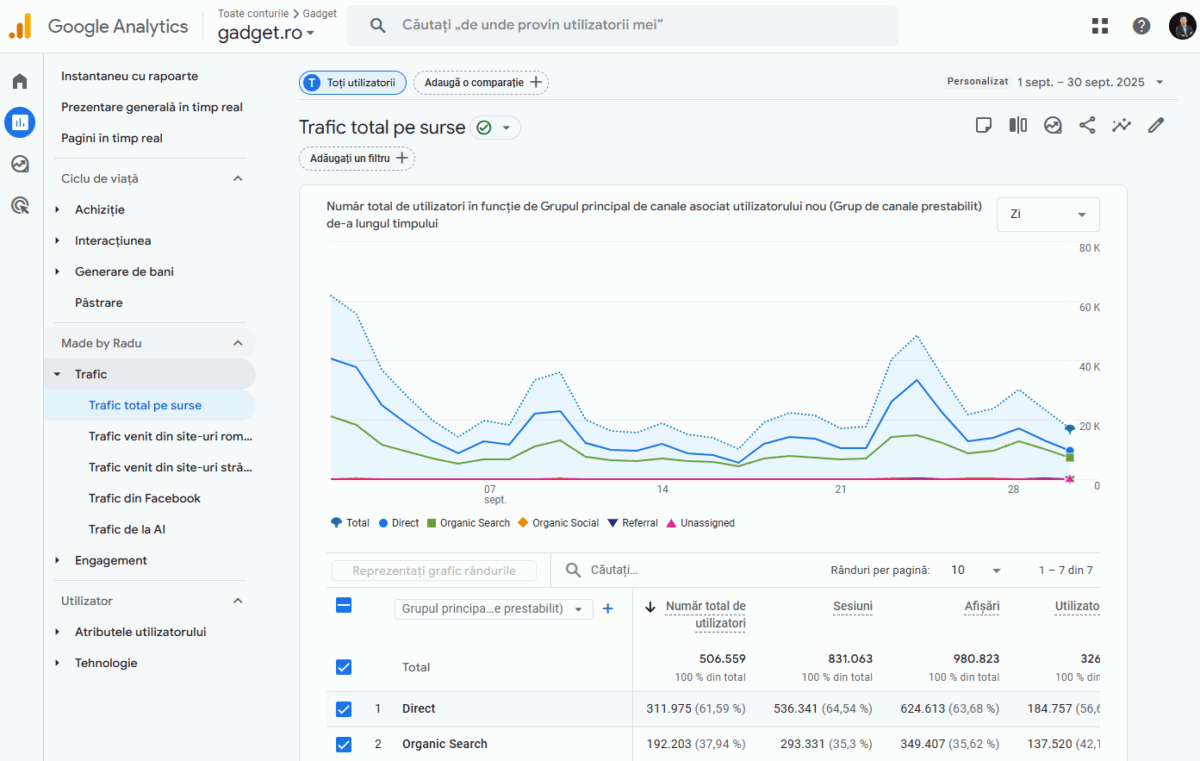Open the Explore icon in left rail
Screen dimensions: 1200x761
tap(20, 164)
